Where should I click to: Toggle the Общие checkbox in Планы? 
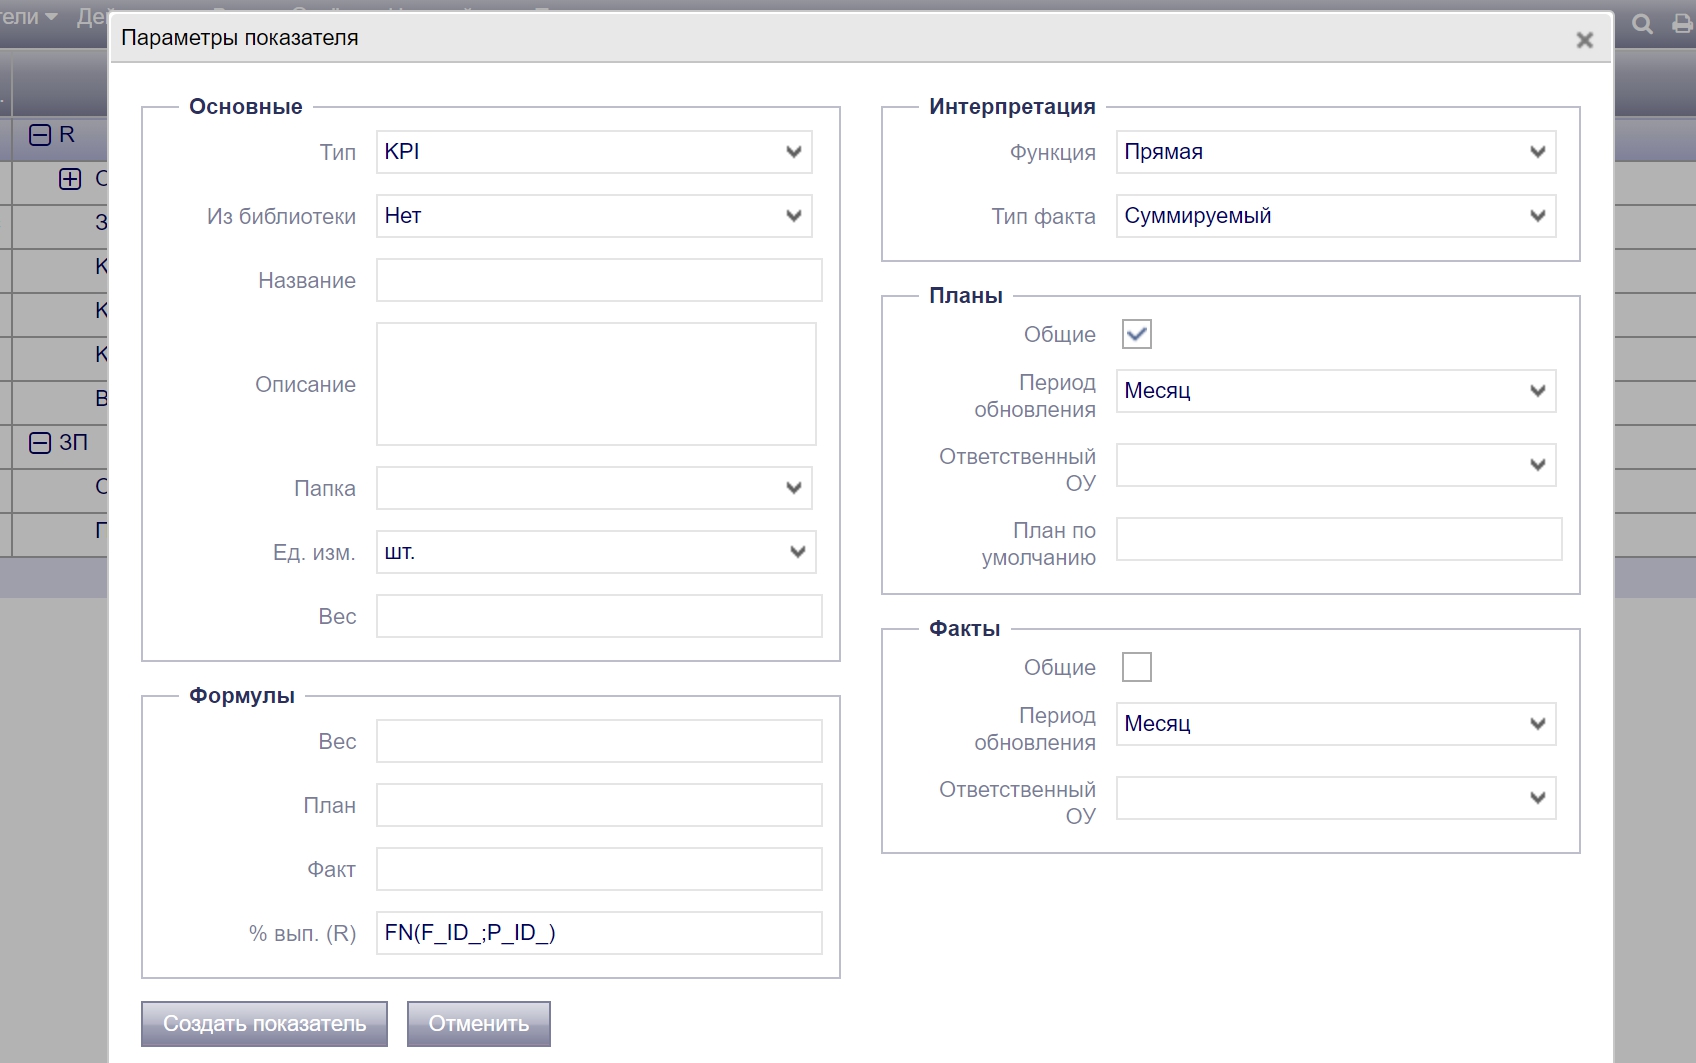click(1136, 334)
